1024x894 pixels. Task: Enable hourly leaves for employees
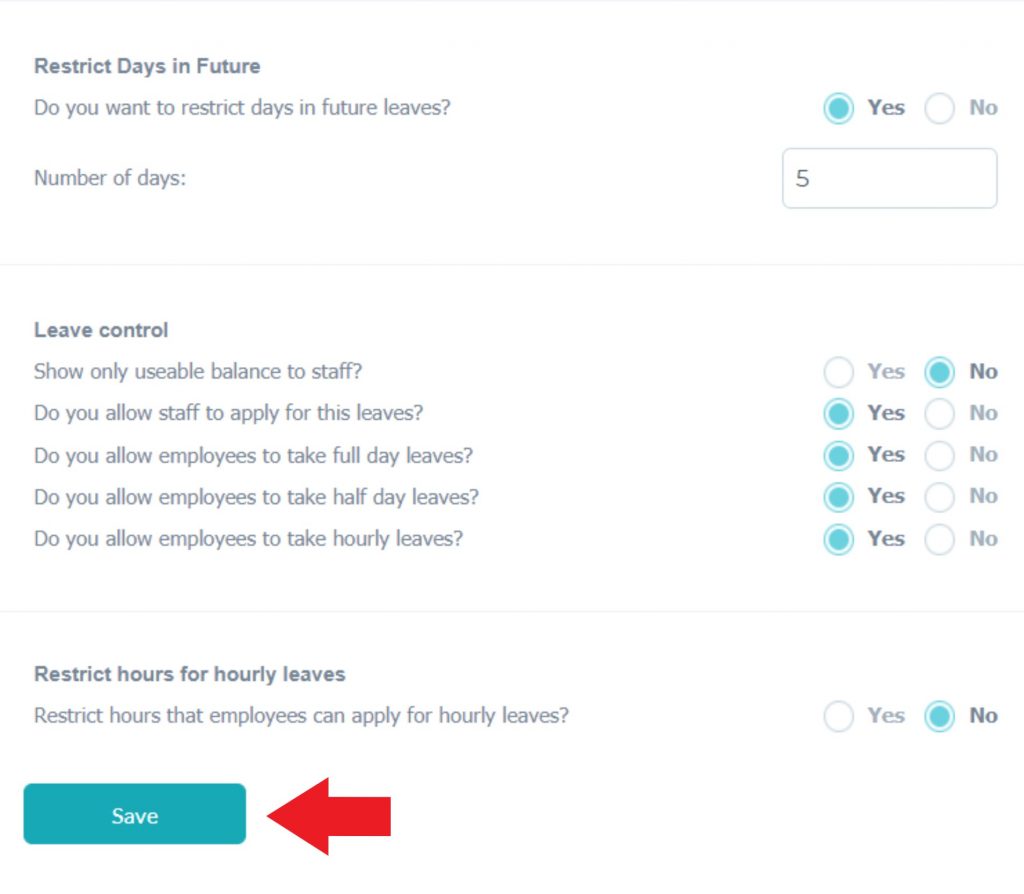(839, 539)
